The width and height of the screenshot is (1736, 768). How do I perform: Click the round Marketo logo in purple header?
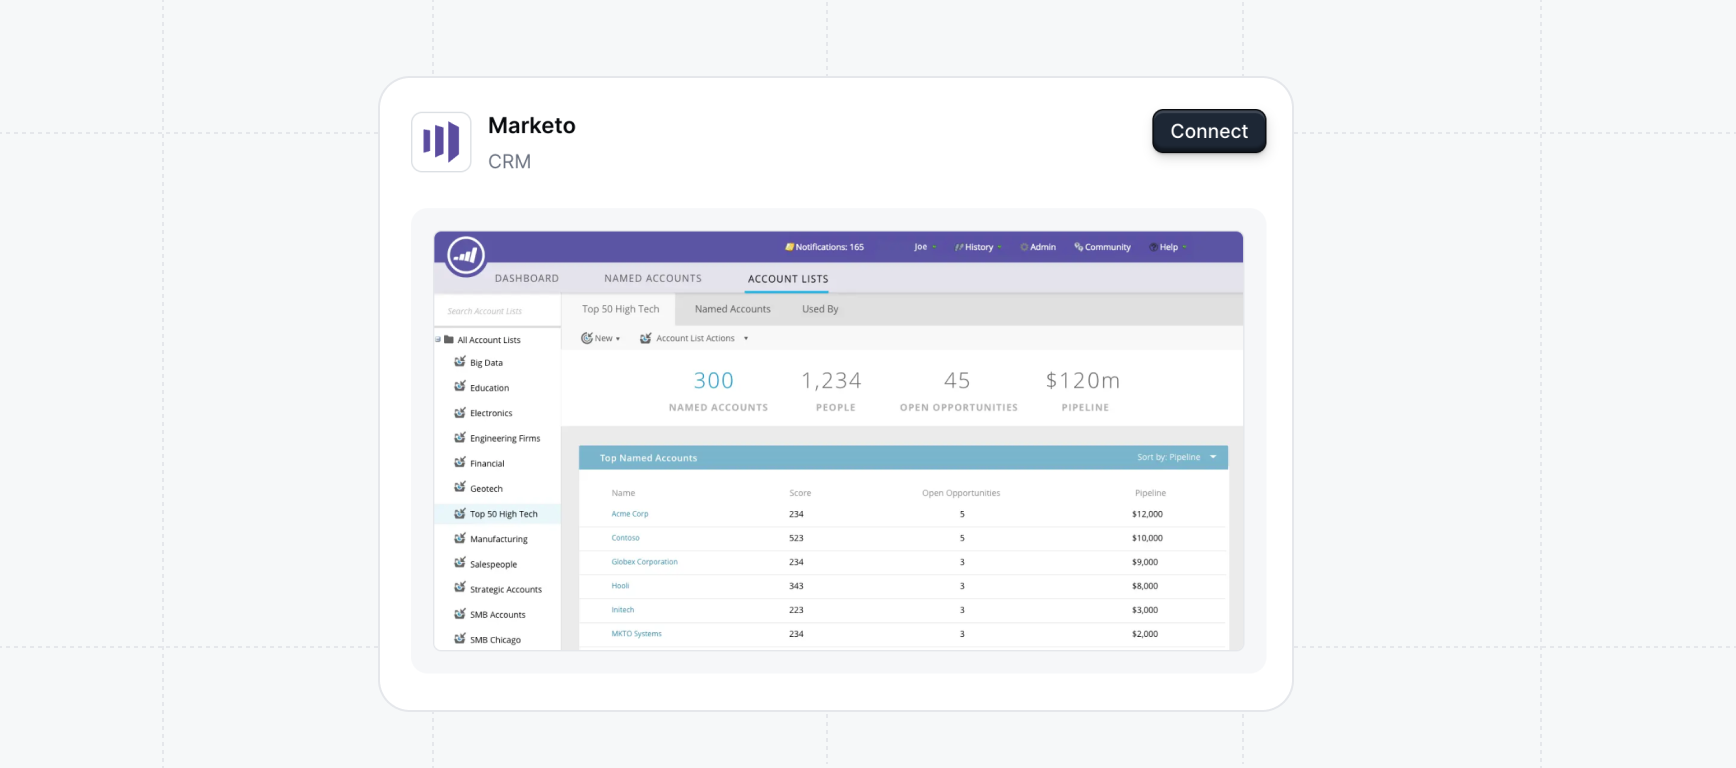tap(466, 256)
